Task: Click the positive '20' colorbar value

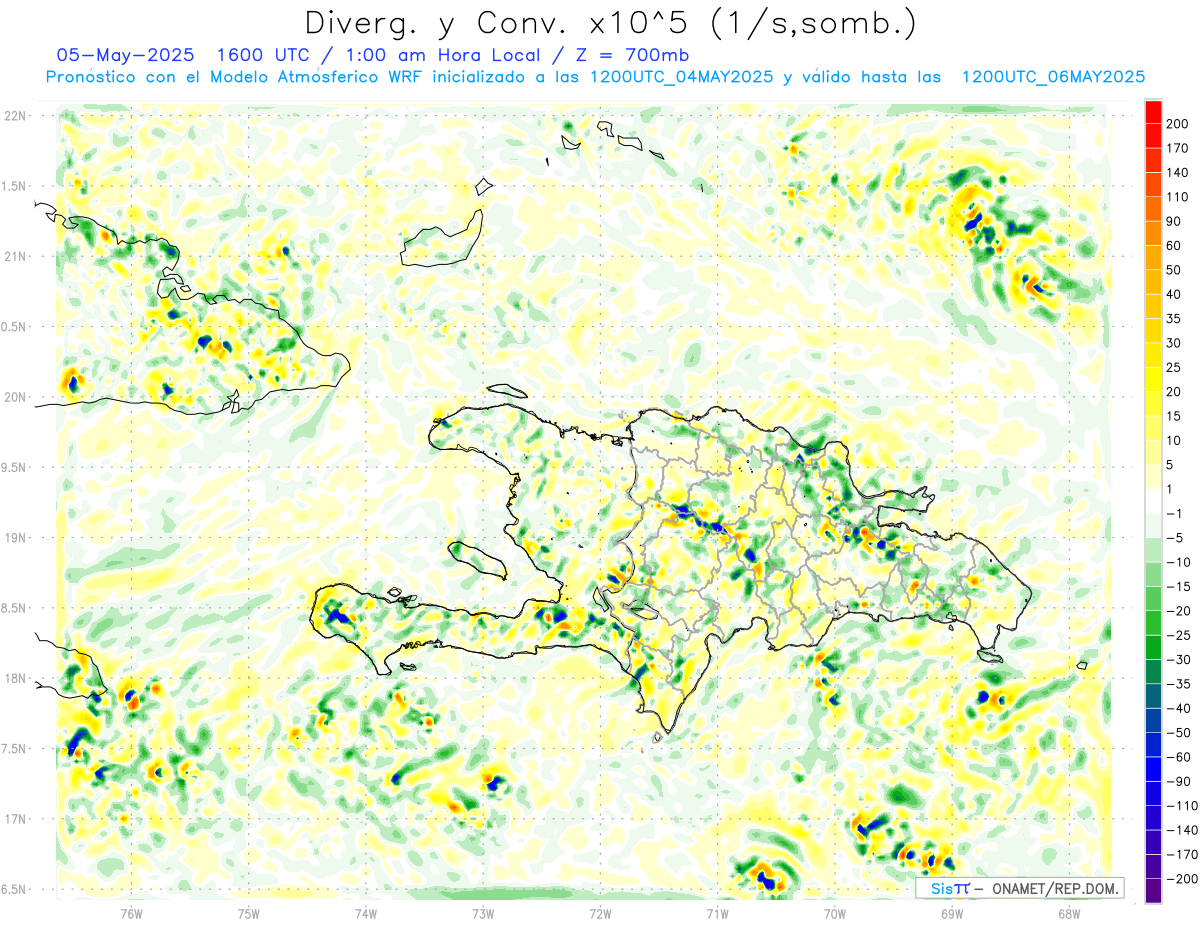Action: pyautogui.click(x=1174, y=392)
